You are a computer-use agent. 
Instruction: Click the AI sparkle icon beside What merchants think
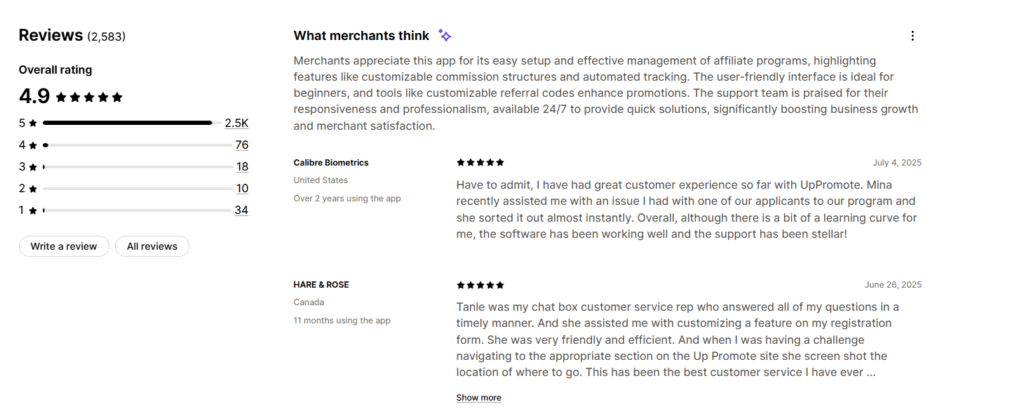pos(445,35)
